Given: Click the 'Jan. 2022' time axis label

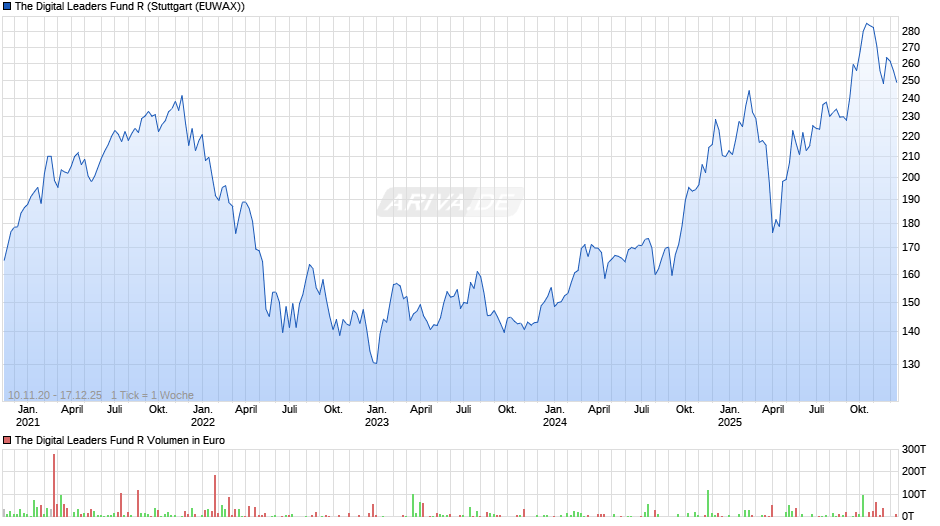Looking at the screenshot, I should click(x=203, y=416).
